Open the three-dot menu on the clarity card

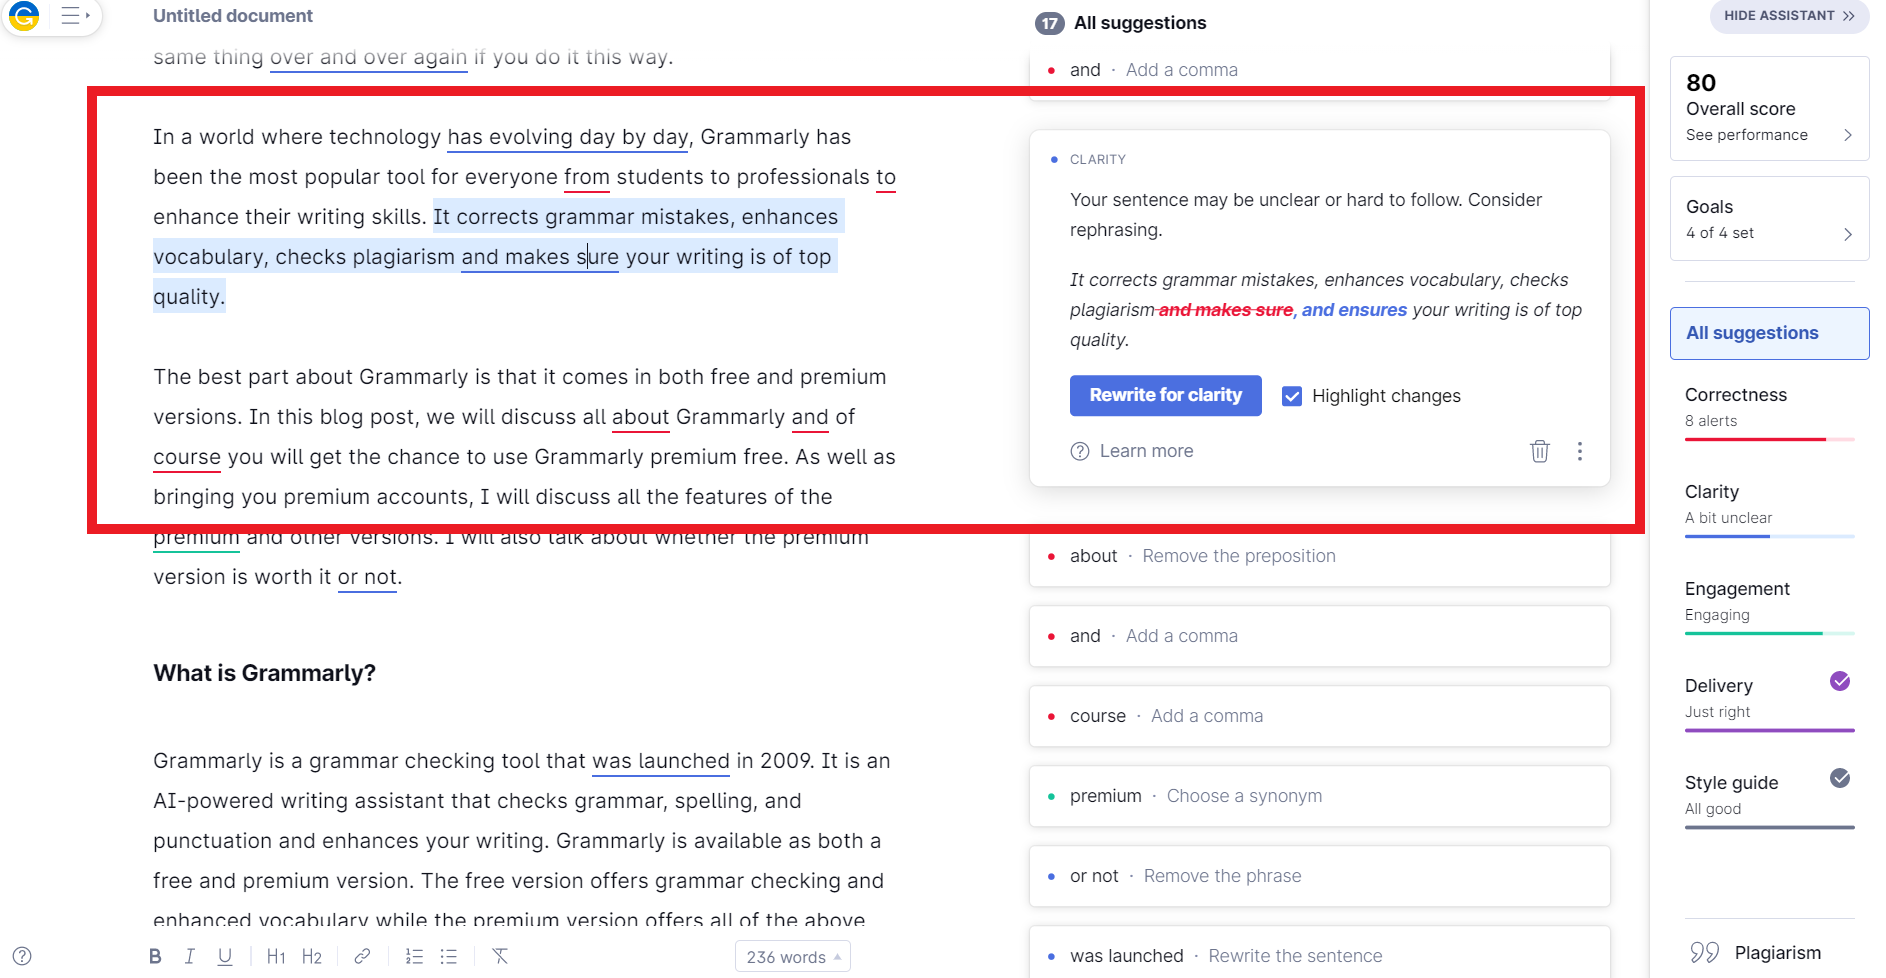pos(1580,451)
